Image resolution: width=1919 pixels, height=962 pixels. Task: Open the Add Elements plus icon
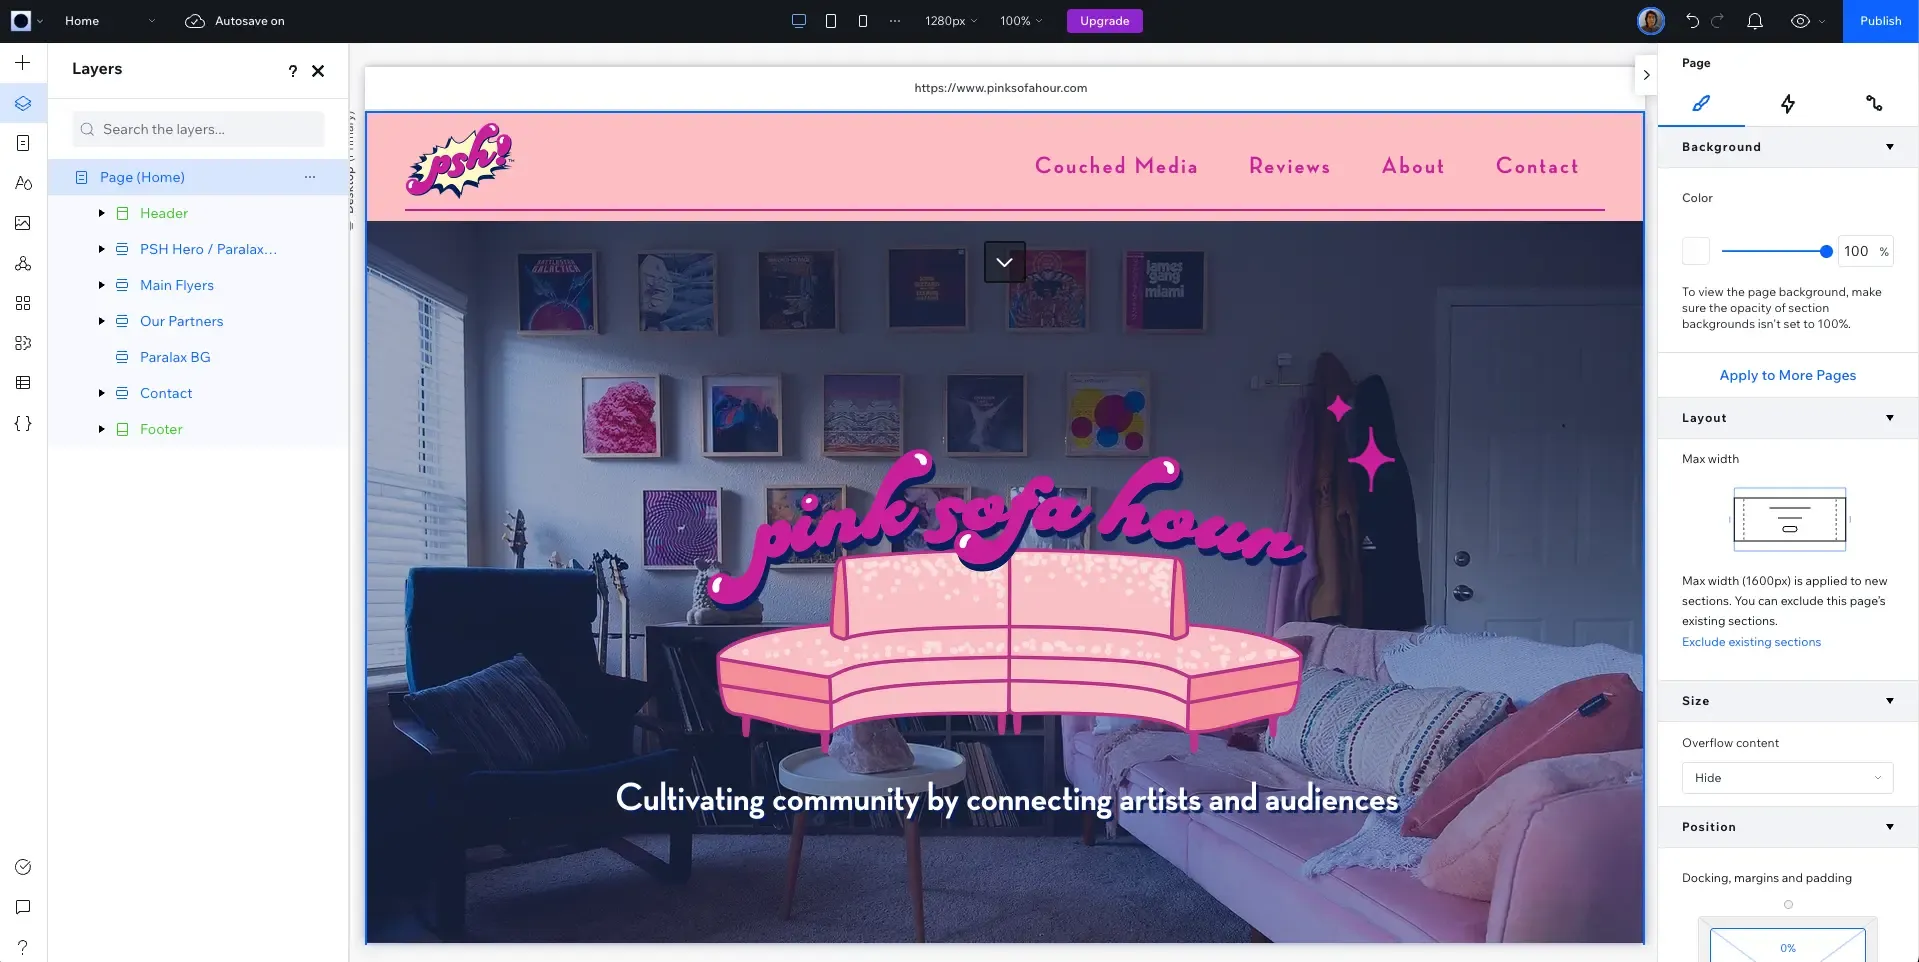click(23, 63)
